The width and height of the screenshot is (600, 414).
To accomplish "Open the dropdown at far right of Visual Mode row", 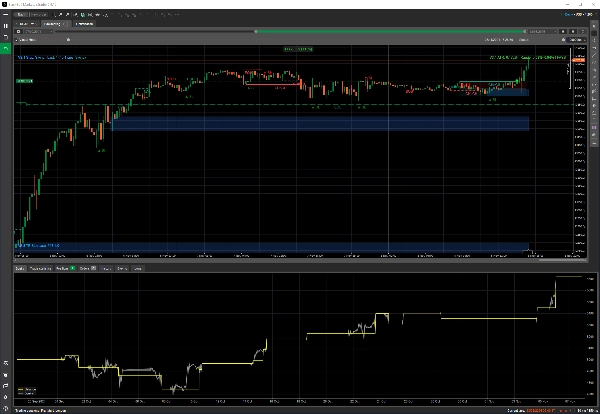I will [x=576, y=39].
